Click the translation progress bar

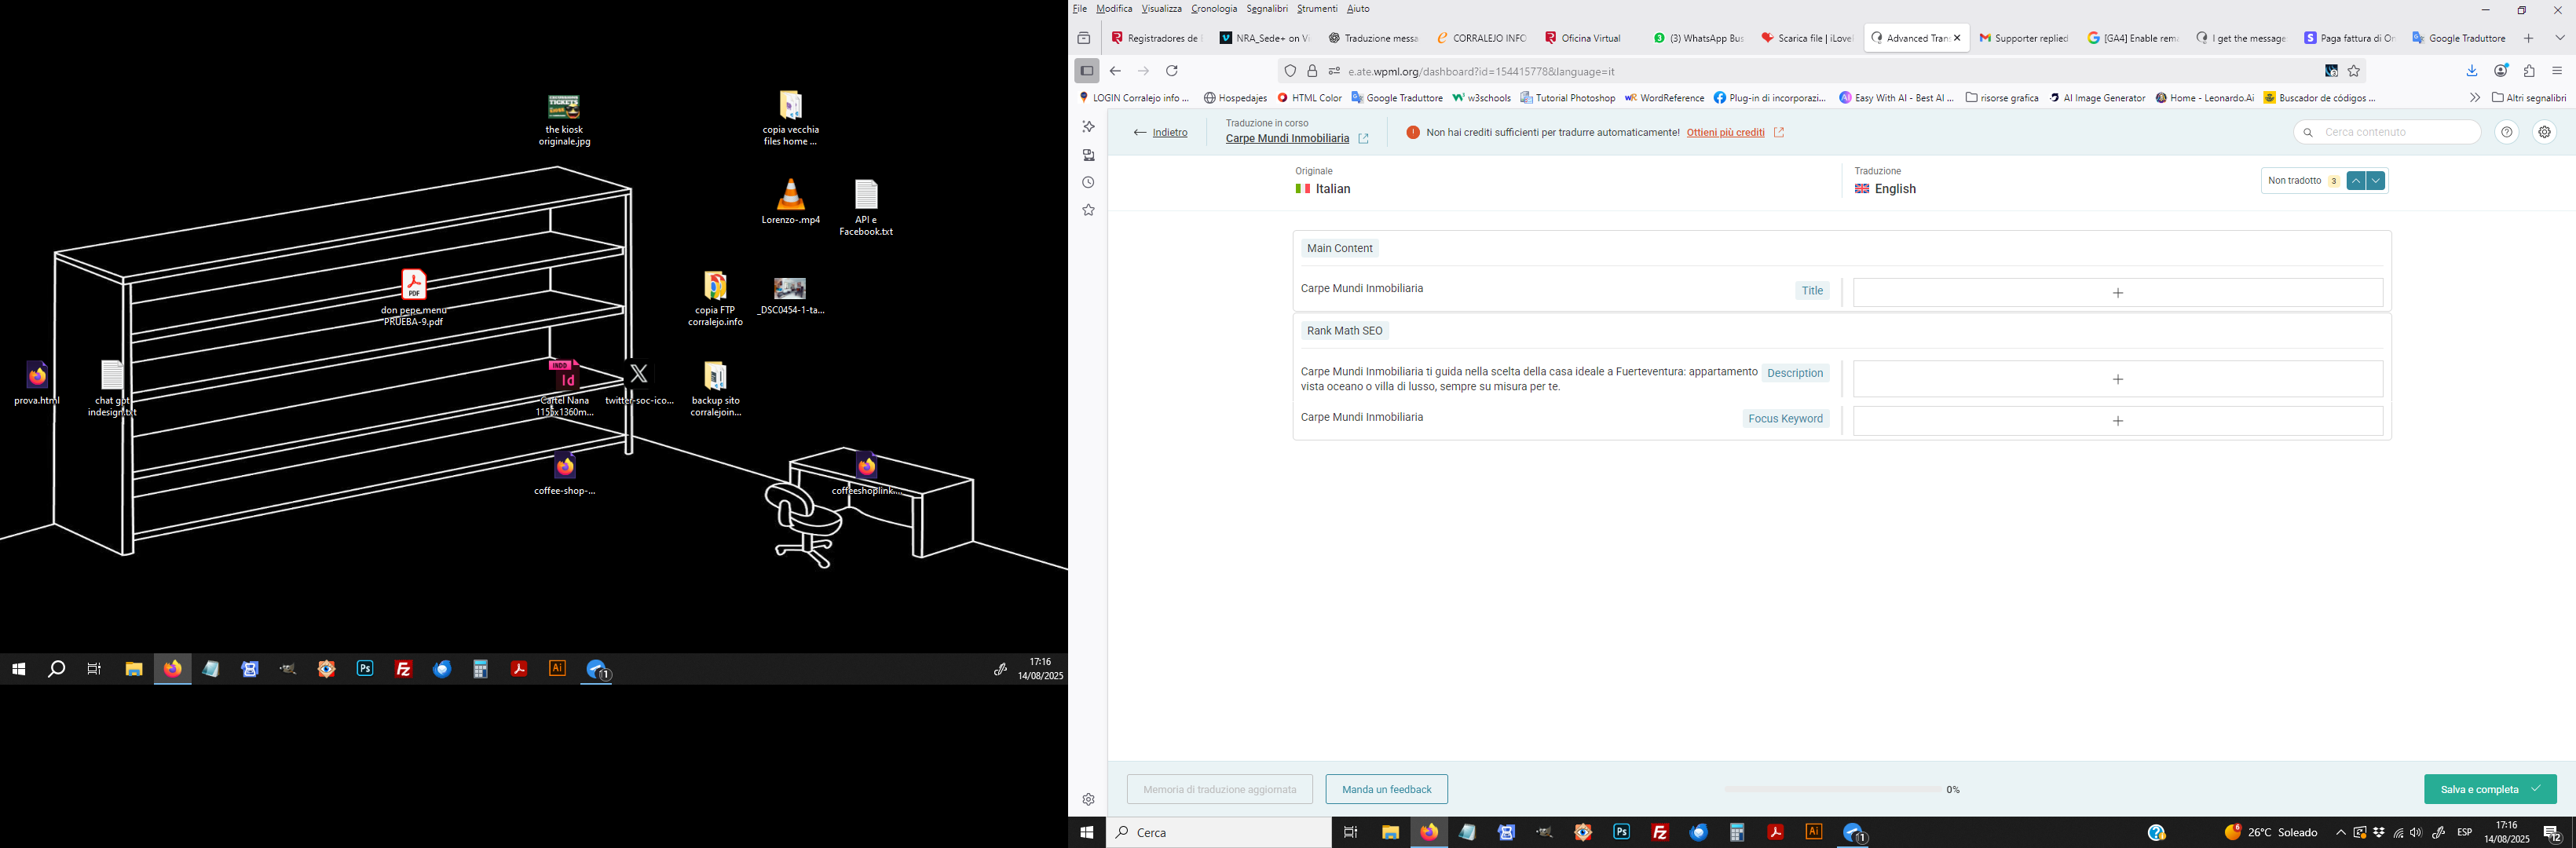(x=1832, y=790)
